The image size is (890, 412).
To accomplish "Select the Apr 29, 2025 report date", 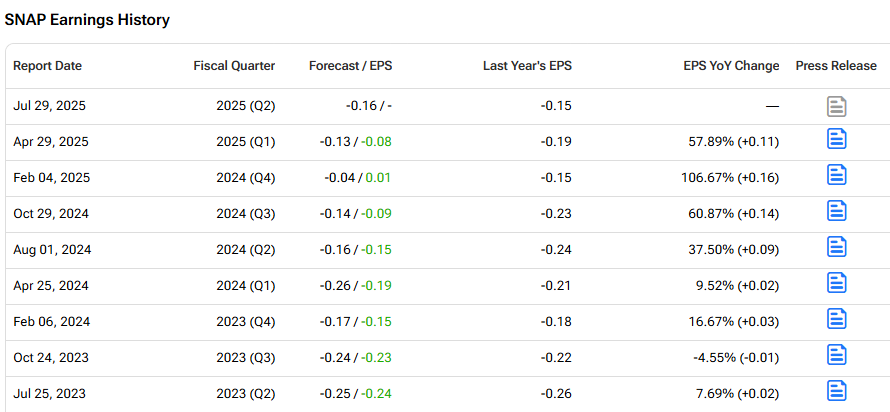I will pos(51,142).
